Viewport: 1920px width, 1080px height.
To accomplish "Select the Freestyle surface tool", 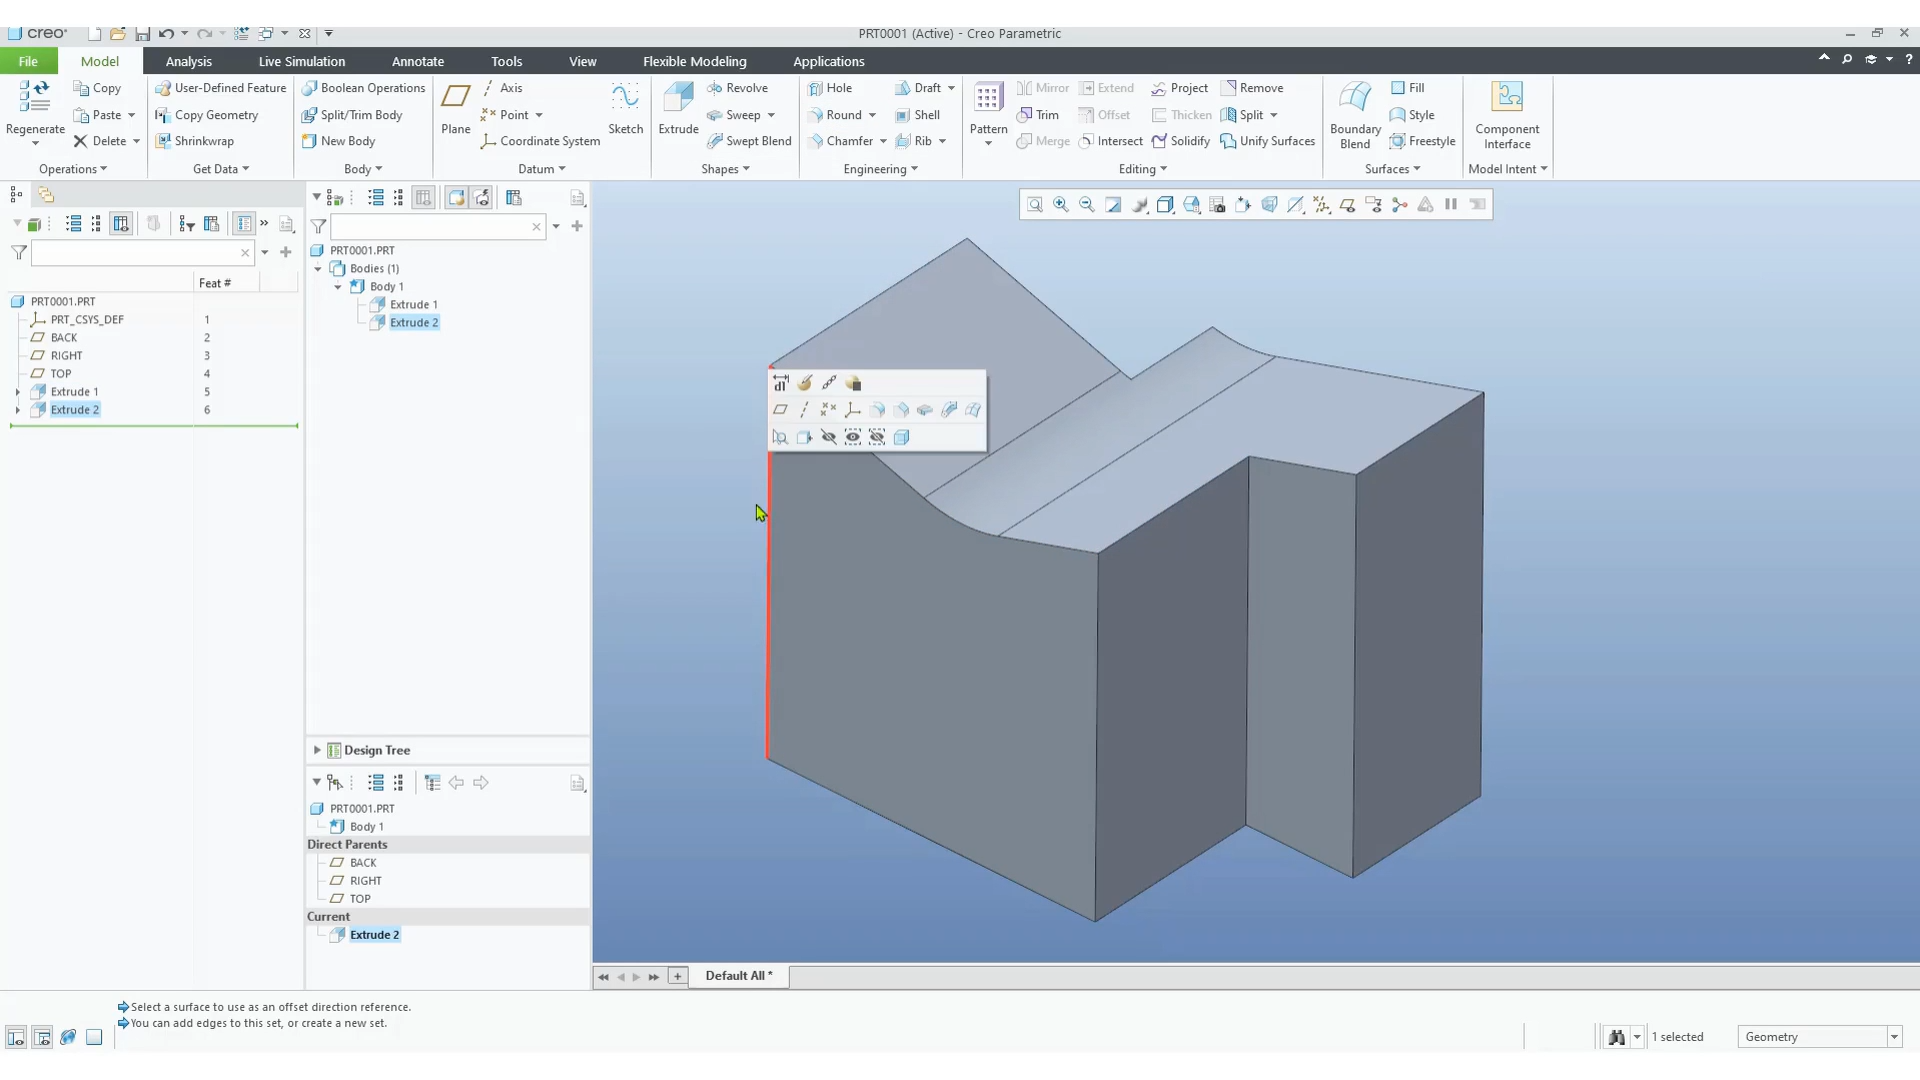I will pyautogui.click(x=1422, y=141).
